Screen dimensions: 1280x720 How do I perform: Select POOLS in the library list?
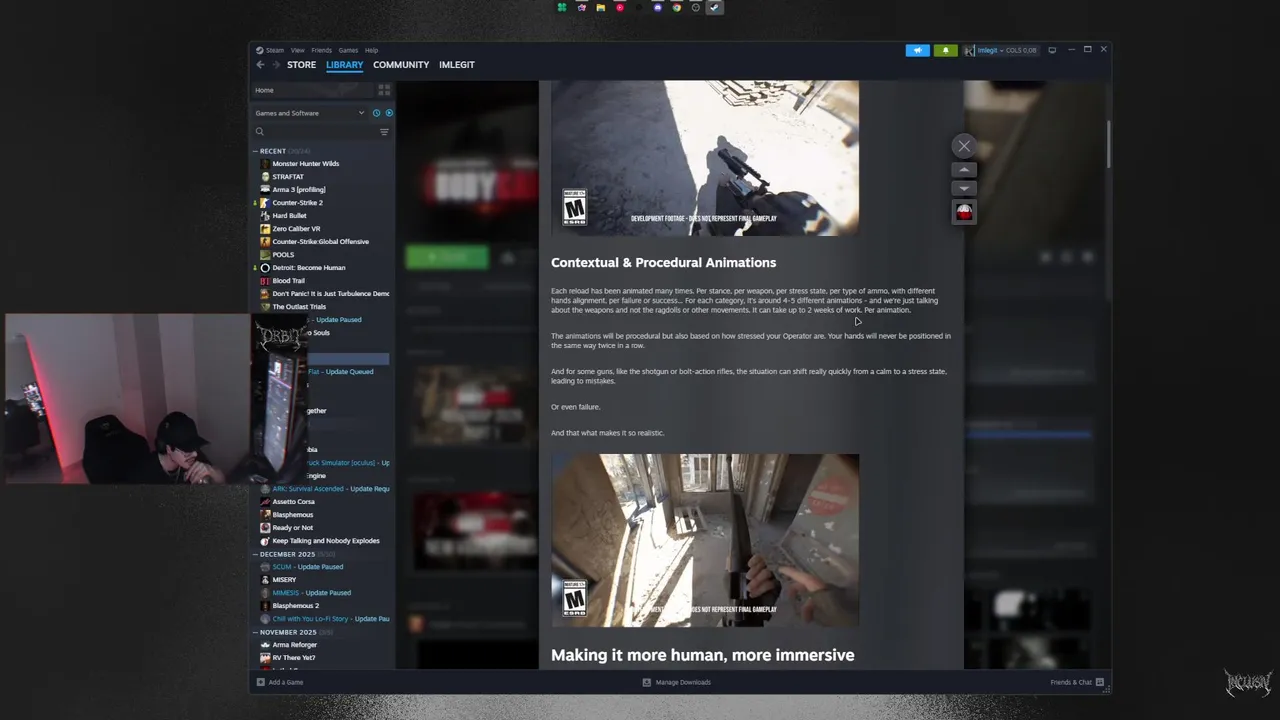point(283,255)
